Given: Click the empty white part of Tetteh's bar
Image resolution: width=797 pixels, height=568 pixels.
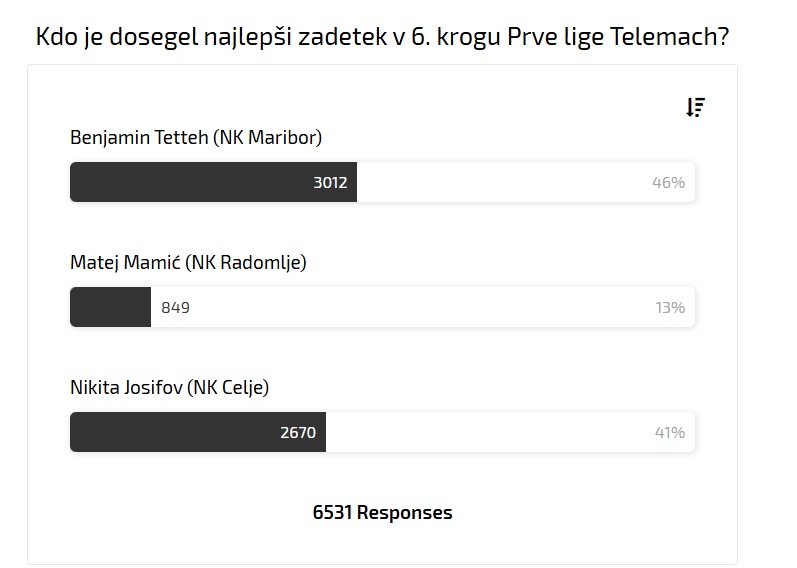Looking at the screenshot, I should (500, 183).
